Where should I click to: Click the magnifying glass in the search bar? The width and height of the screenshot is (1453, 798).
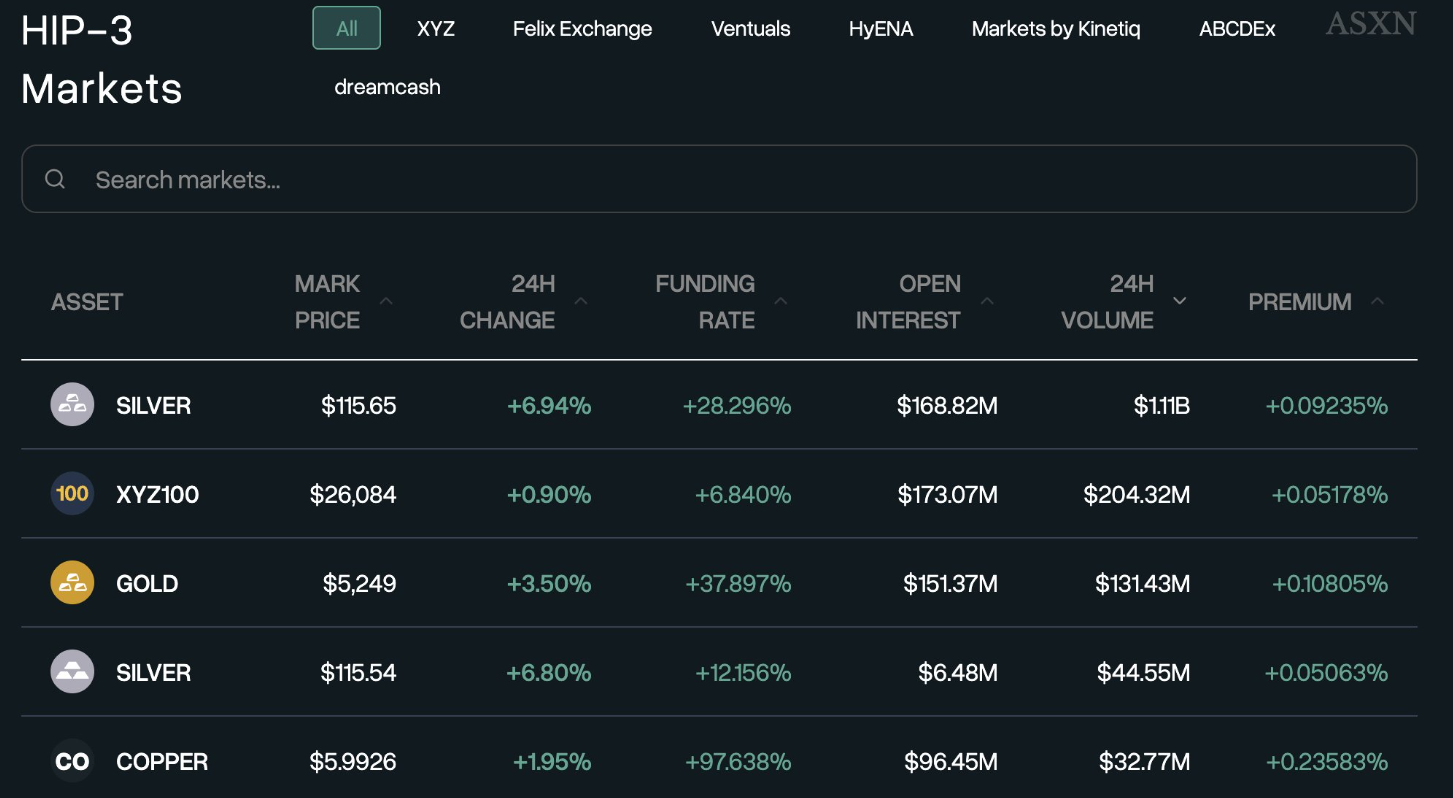click(54, 178)
